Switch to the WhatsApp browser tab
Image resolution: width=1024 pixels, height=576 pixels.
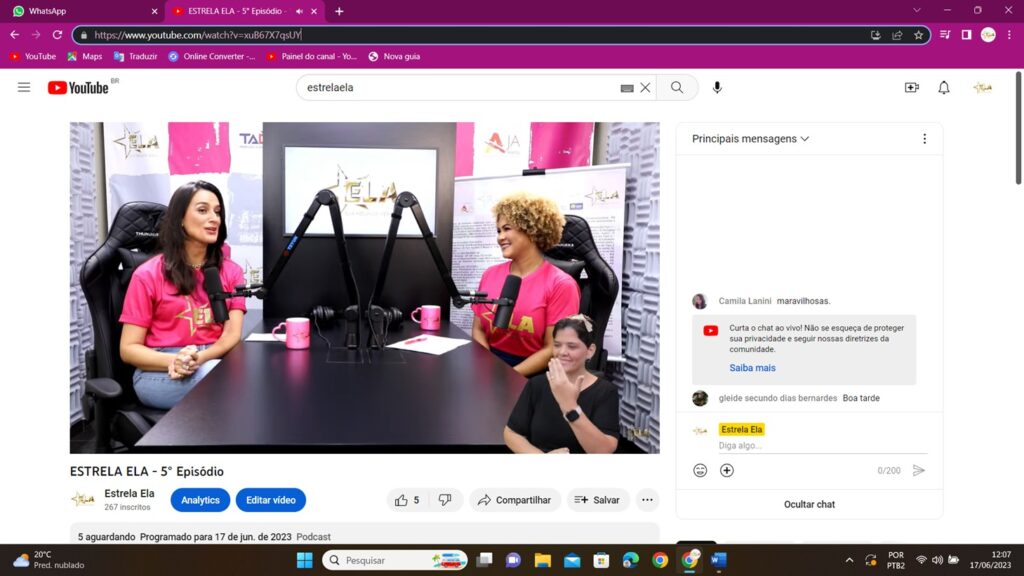click(x=83, y=11)
